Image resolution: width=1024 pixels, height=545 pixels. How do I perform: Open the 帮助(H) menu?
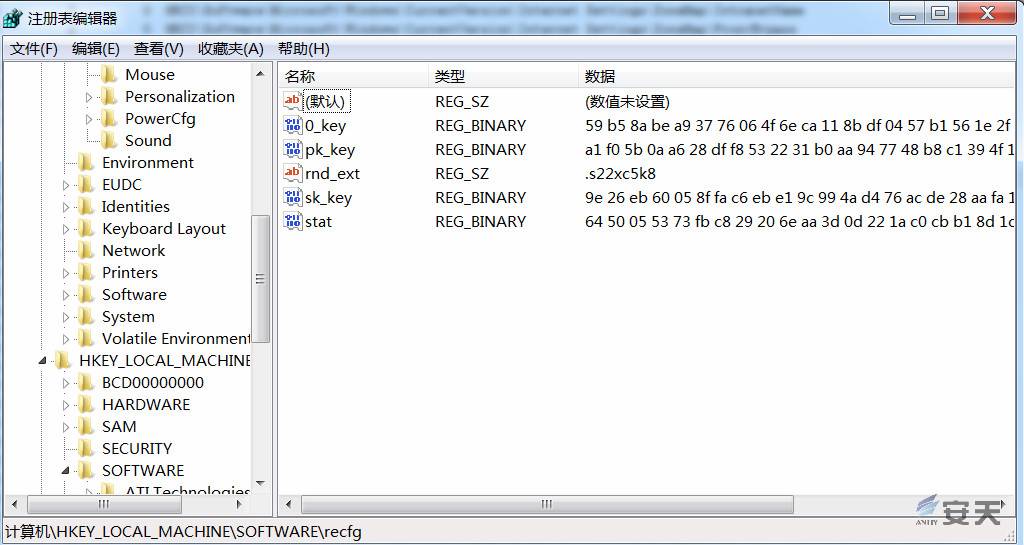(x=304, y=49)
